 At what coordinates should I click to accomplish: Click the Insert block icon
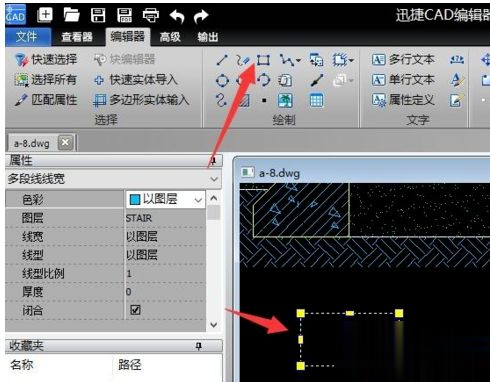(316, 60)
